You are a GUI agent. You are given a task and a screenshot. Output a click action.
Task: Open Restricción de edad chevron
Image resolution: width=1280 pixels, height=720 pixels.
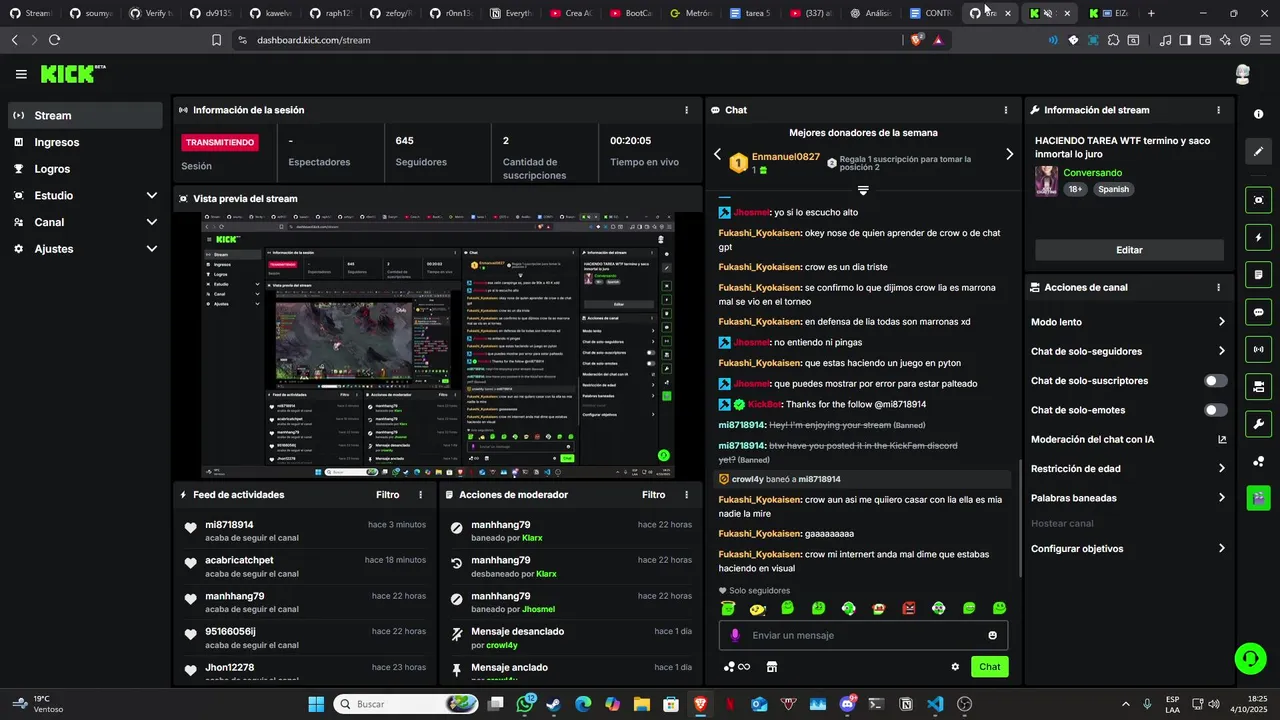(x=1221, y=468)
